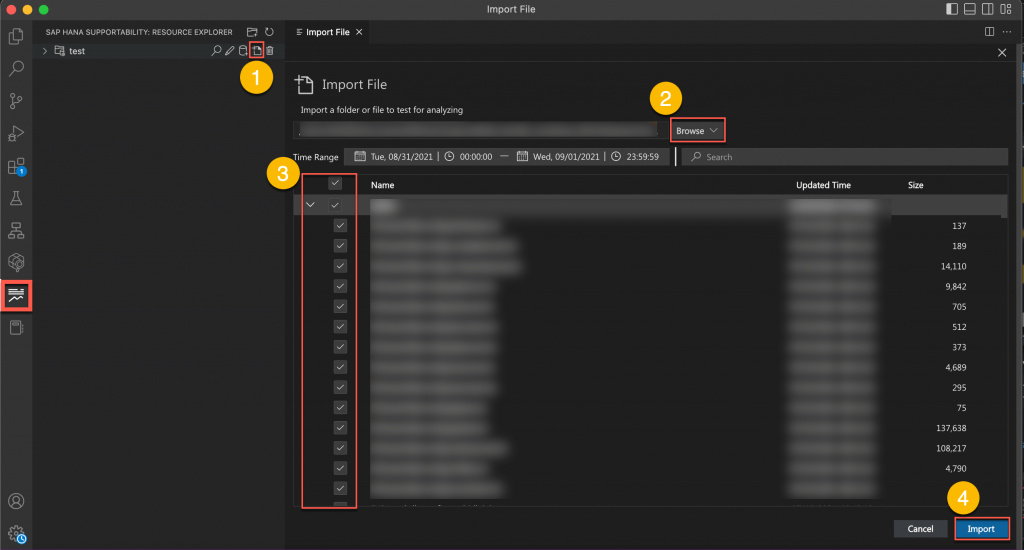Toggle the select-all checkbox in table header
This screenshot has height=550, width=1024.
pyautogui.click(x=335, y=183)
